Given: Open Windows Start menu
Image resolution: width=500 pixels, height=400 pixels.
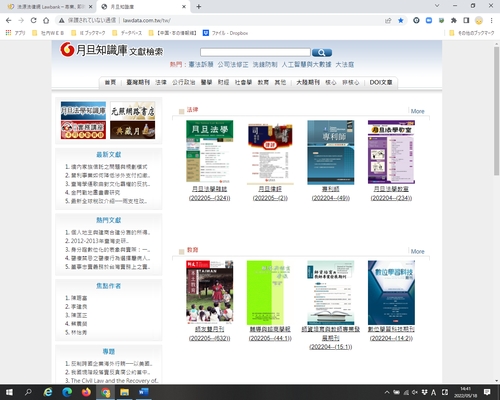Looking at the screenshot, I should 9,392.
